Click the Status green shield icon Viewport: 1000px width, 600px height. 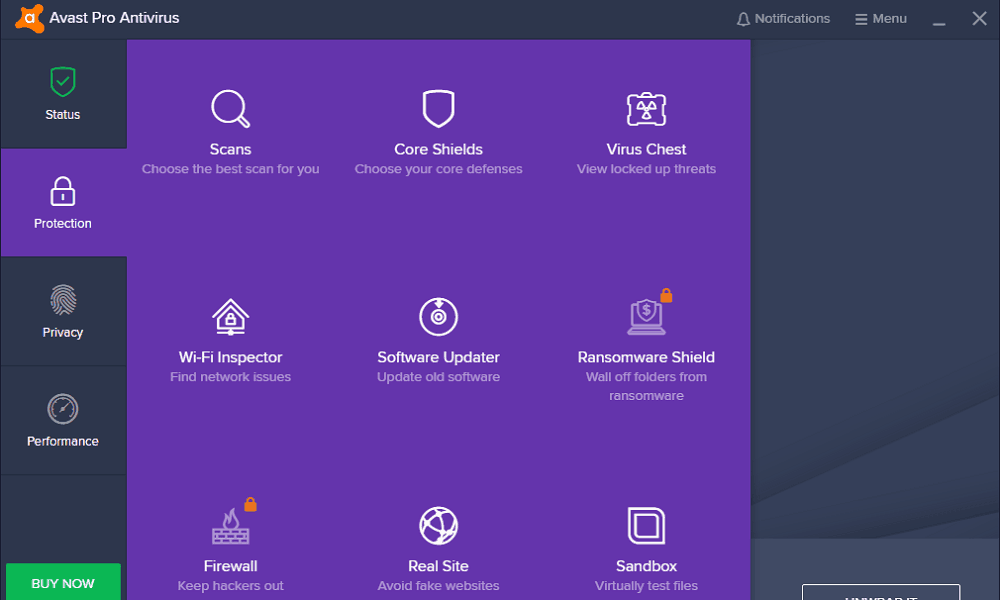pyautogui.click(x=62, y=82)
